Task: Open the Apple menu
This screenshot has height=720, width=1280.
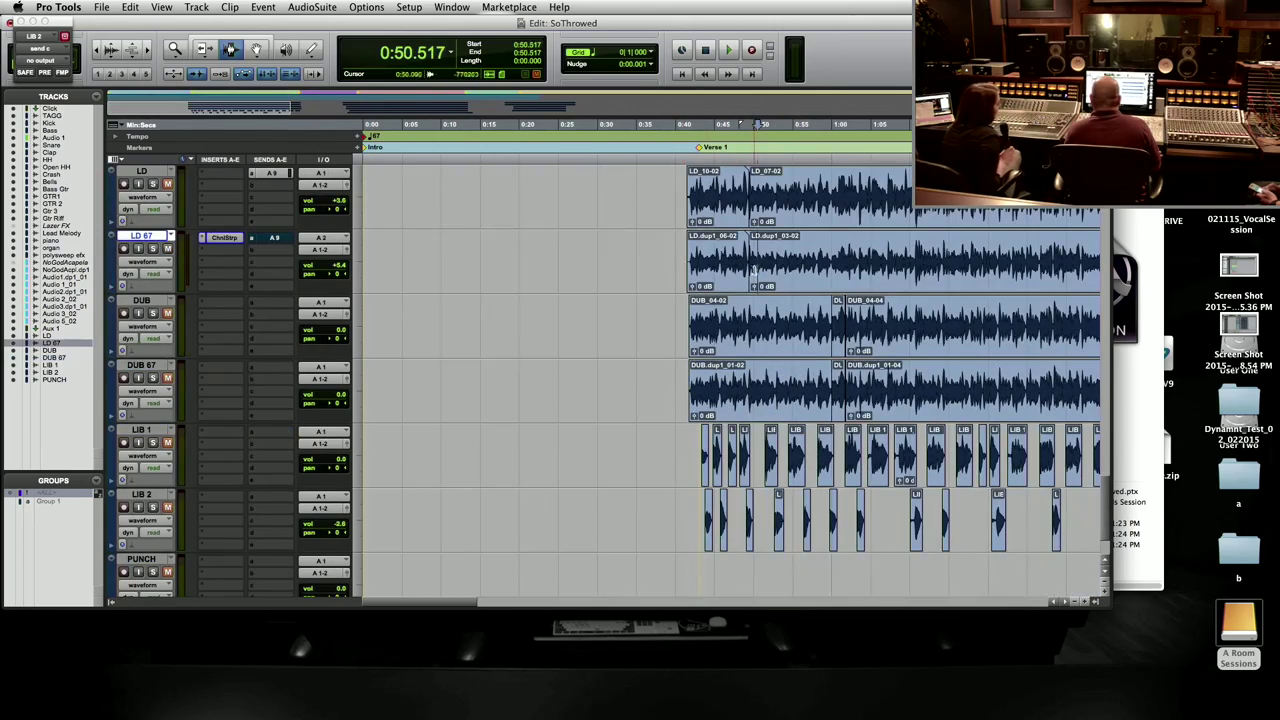Action: coord(17,7)
